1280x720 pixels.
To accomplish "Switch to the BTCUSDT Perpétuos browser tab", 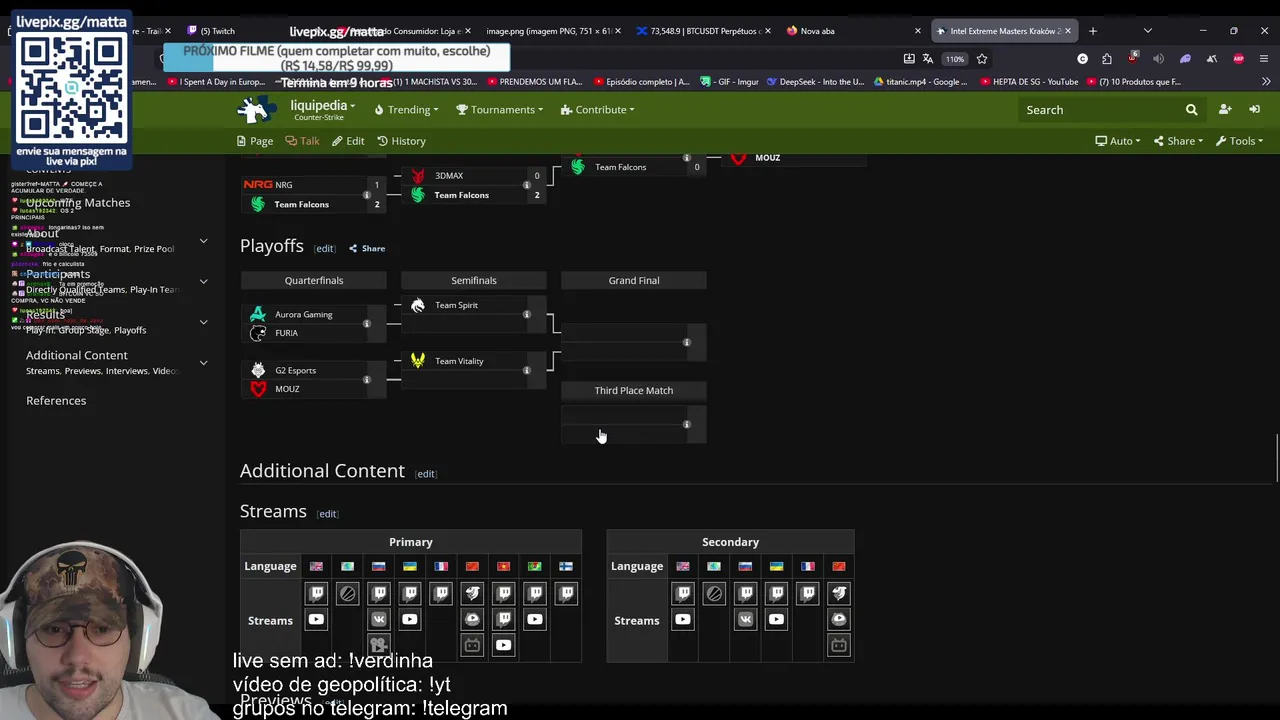I will (x=704, y=31).
